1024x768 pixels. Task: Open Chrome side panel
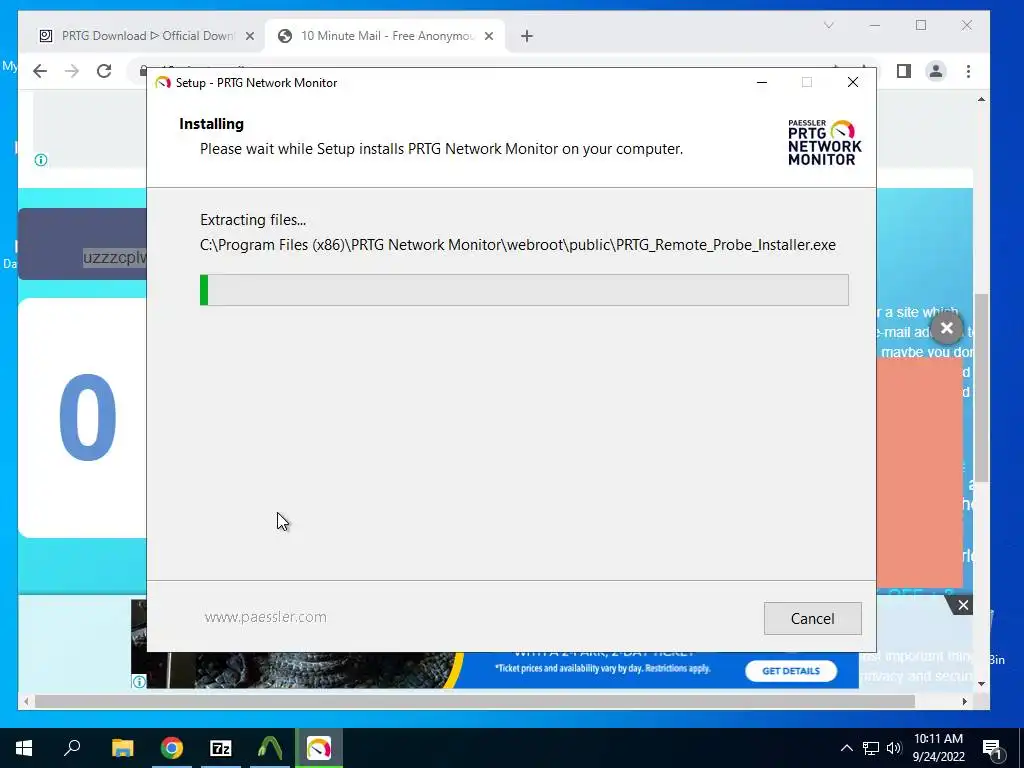904,71
